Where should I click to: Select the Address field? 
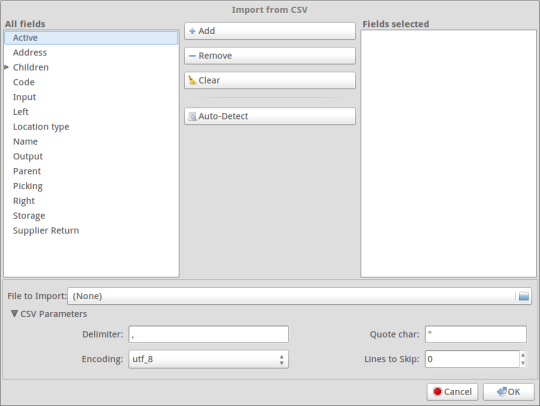pyautogui.click(x=91, y=53)
